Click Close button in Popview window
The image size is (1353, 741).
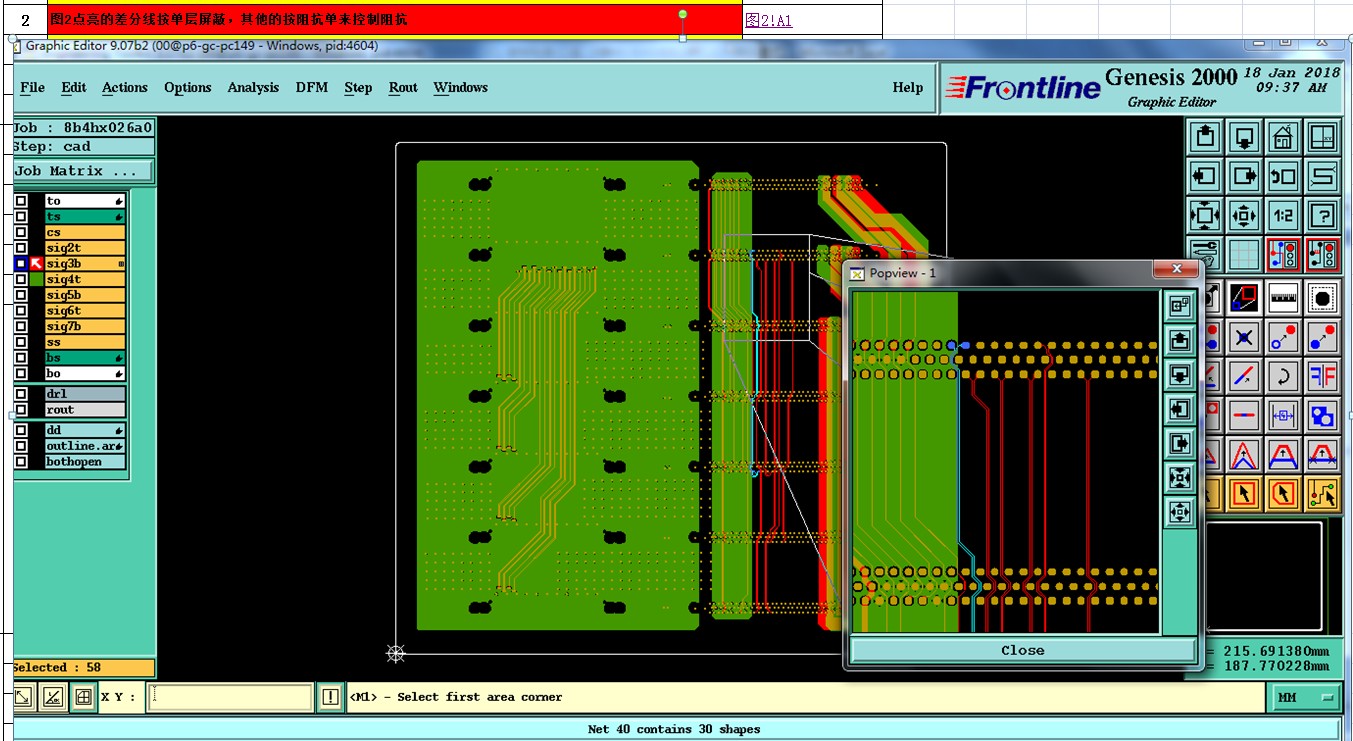tap(1022, 650)
